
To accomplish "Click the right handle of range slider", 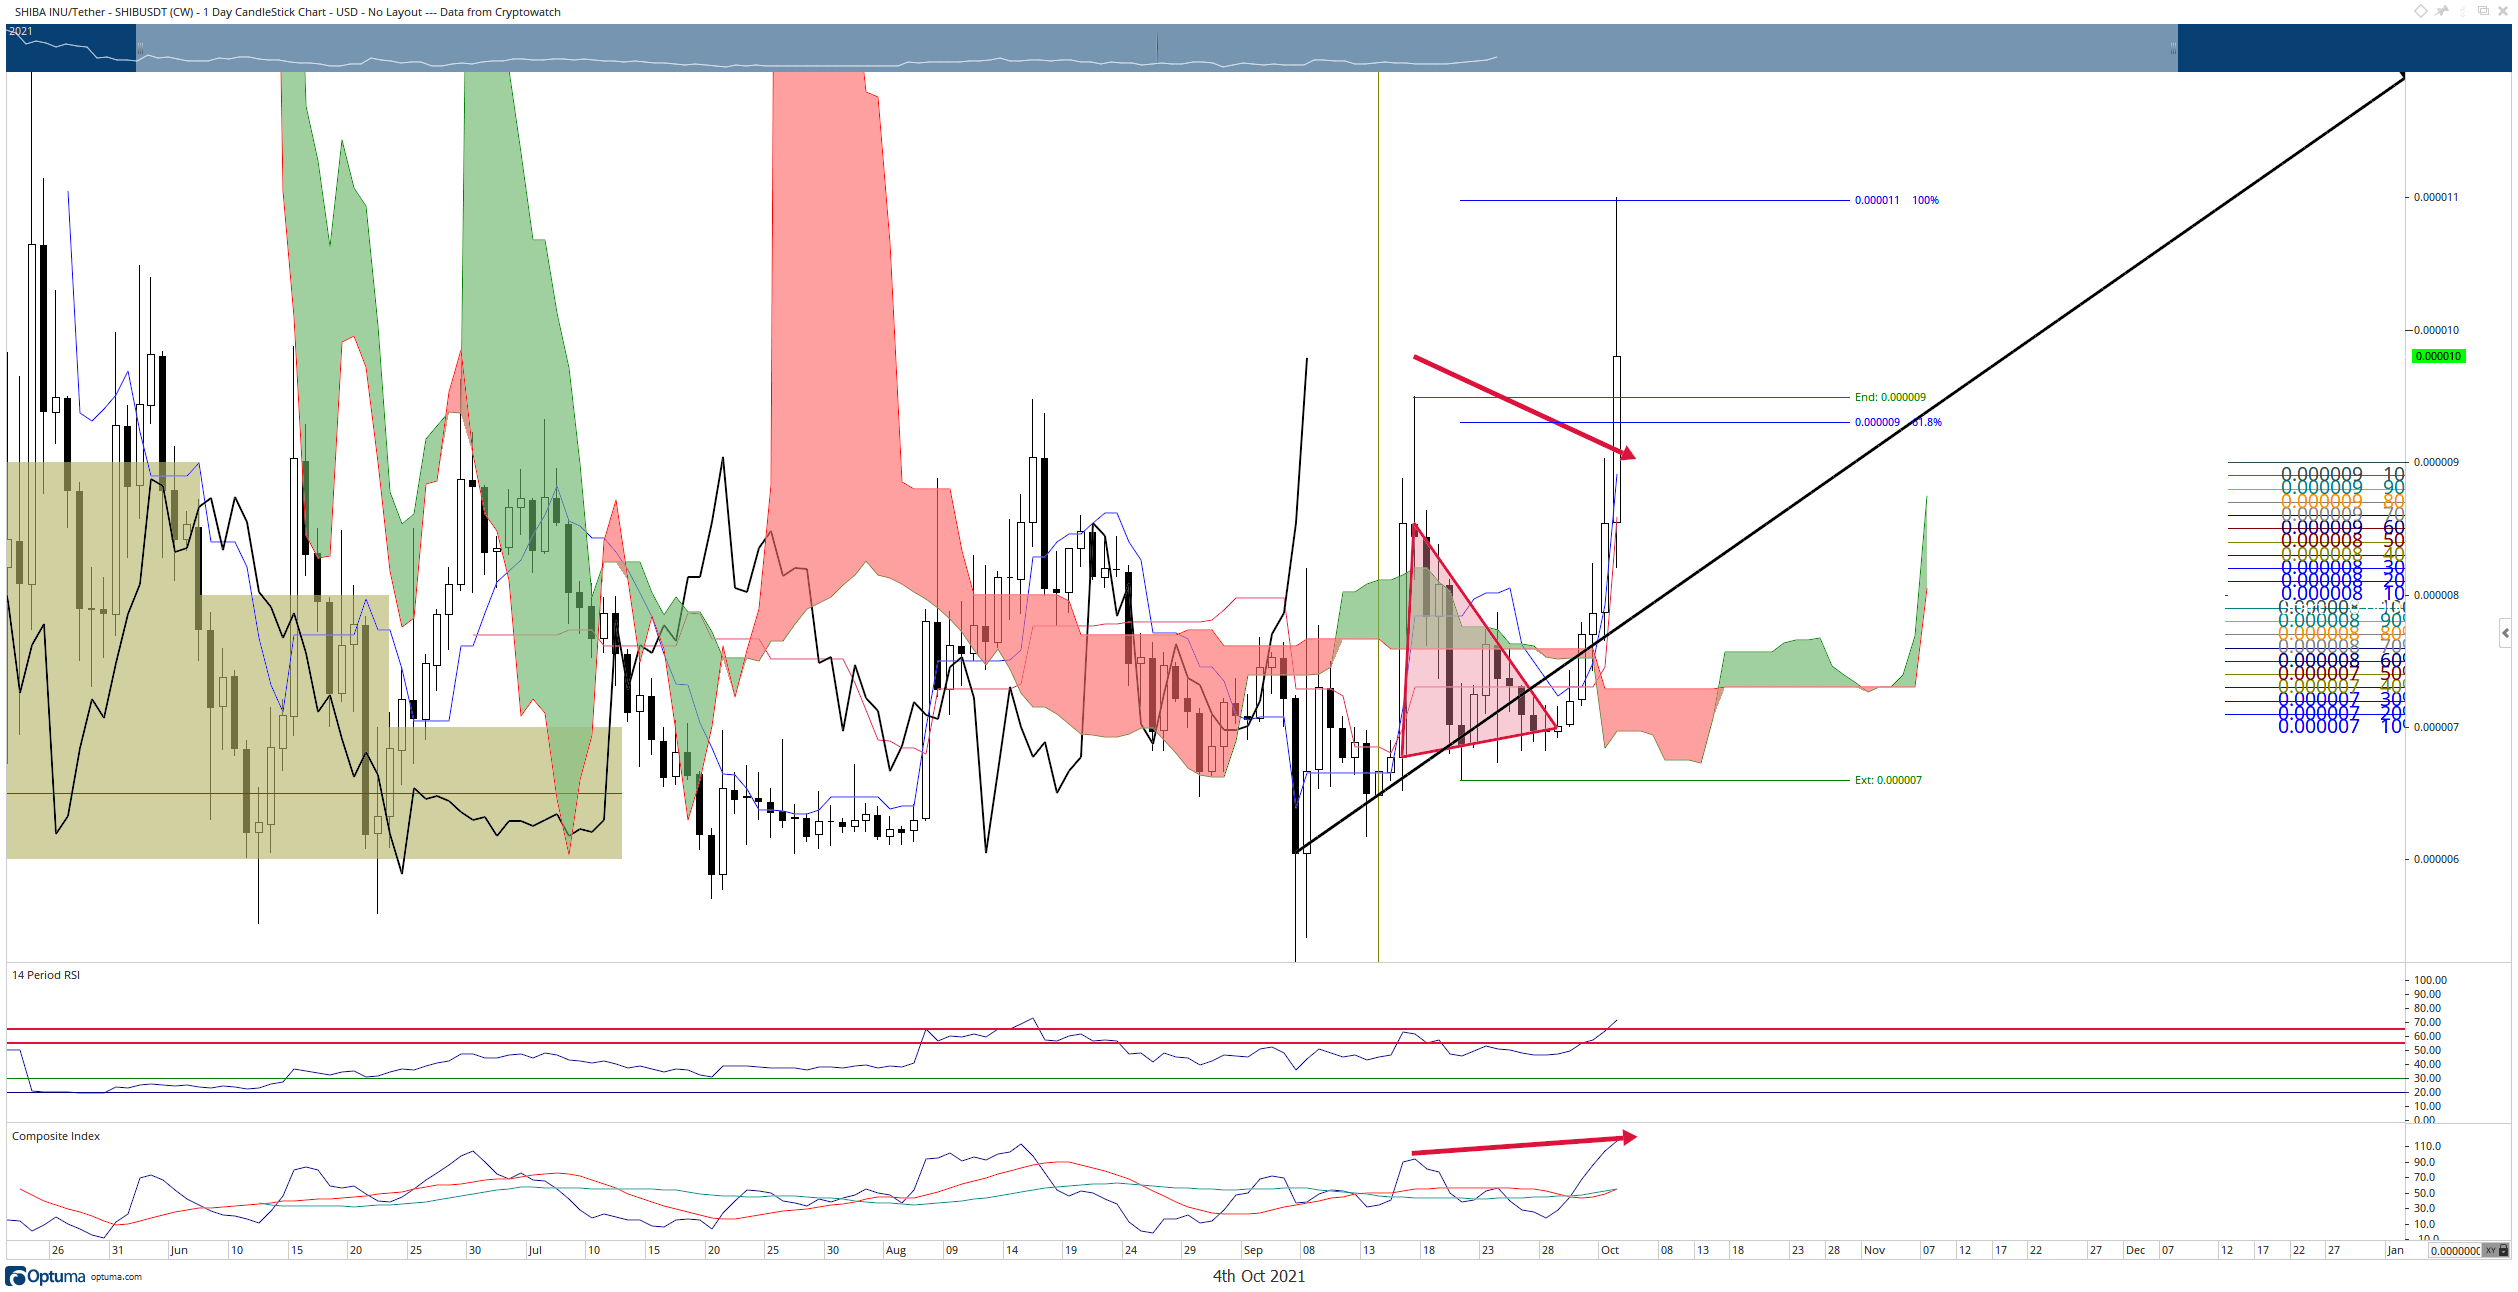I will [2172, 48].
